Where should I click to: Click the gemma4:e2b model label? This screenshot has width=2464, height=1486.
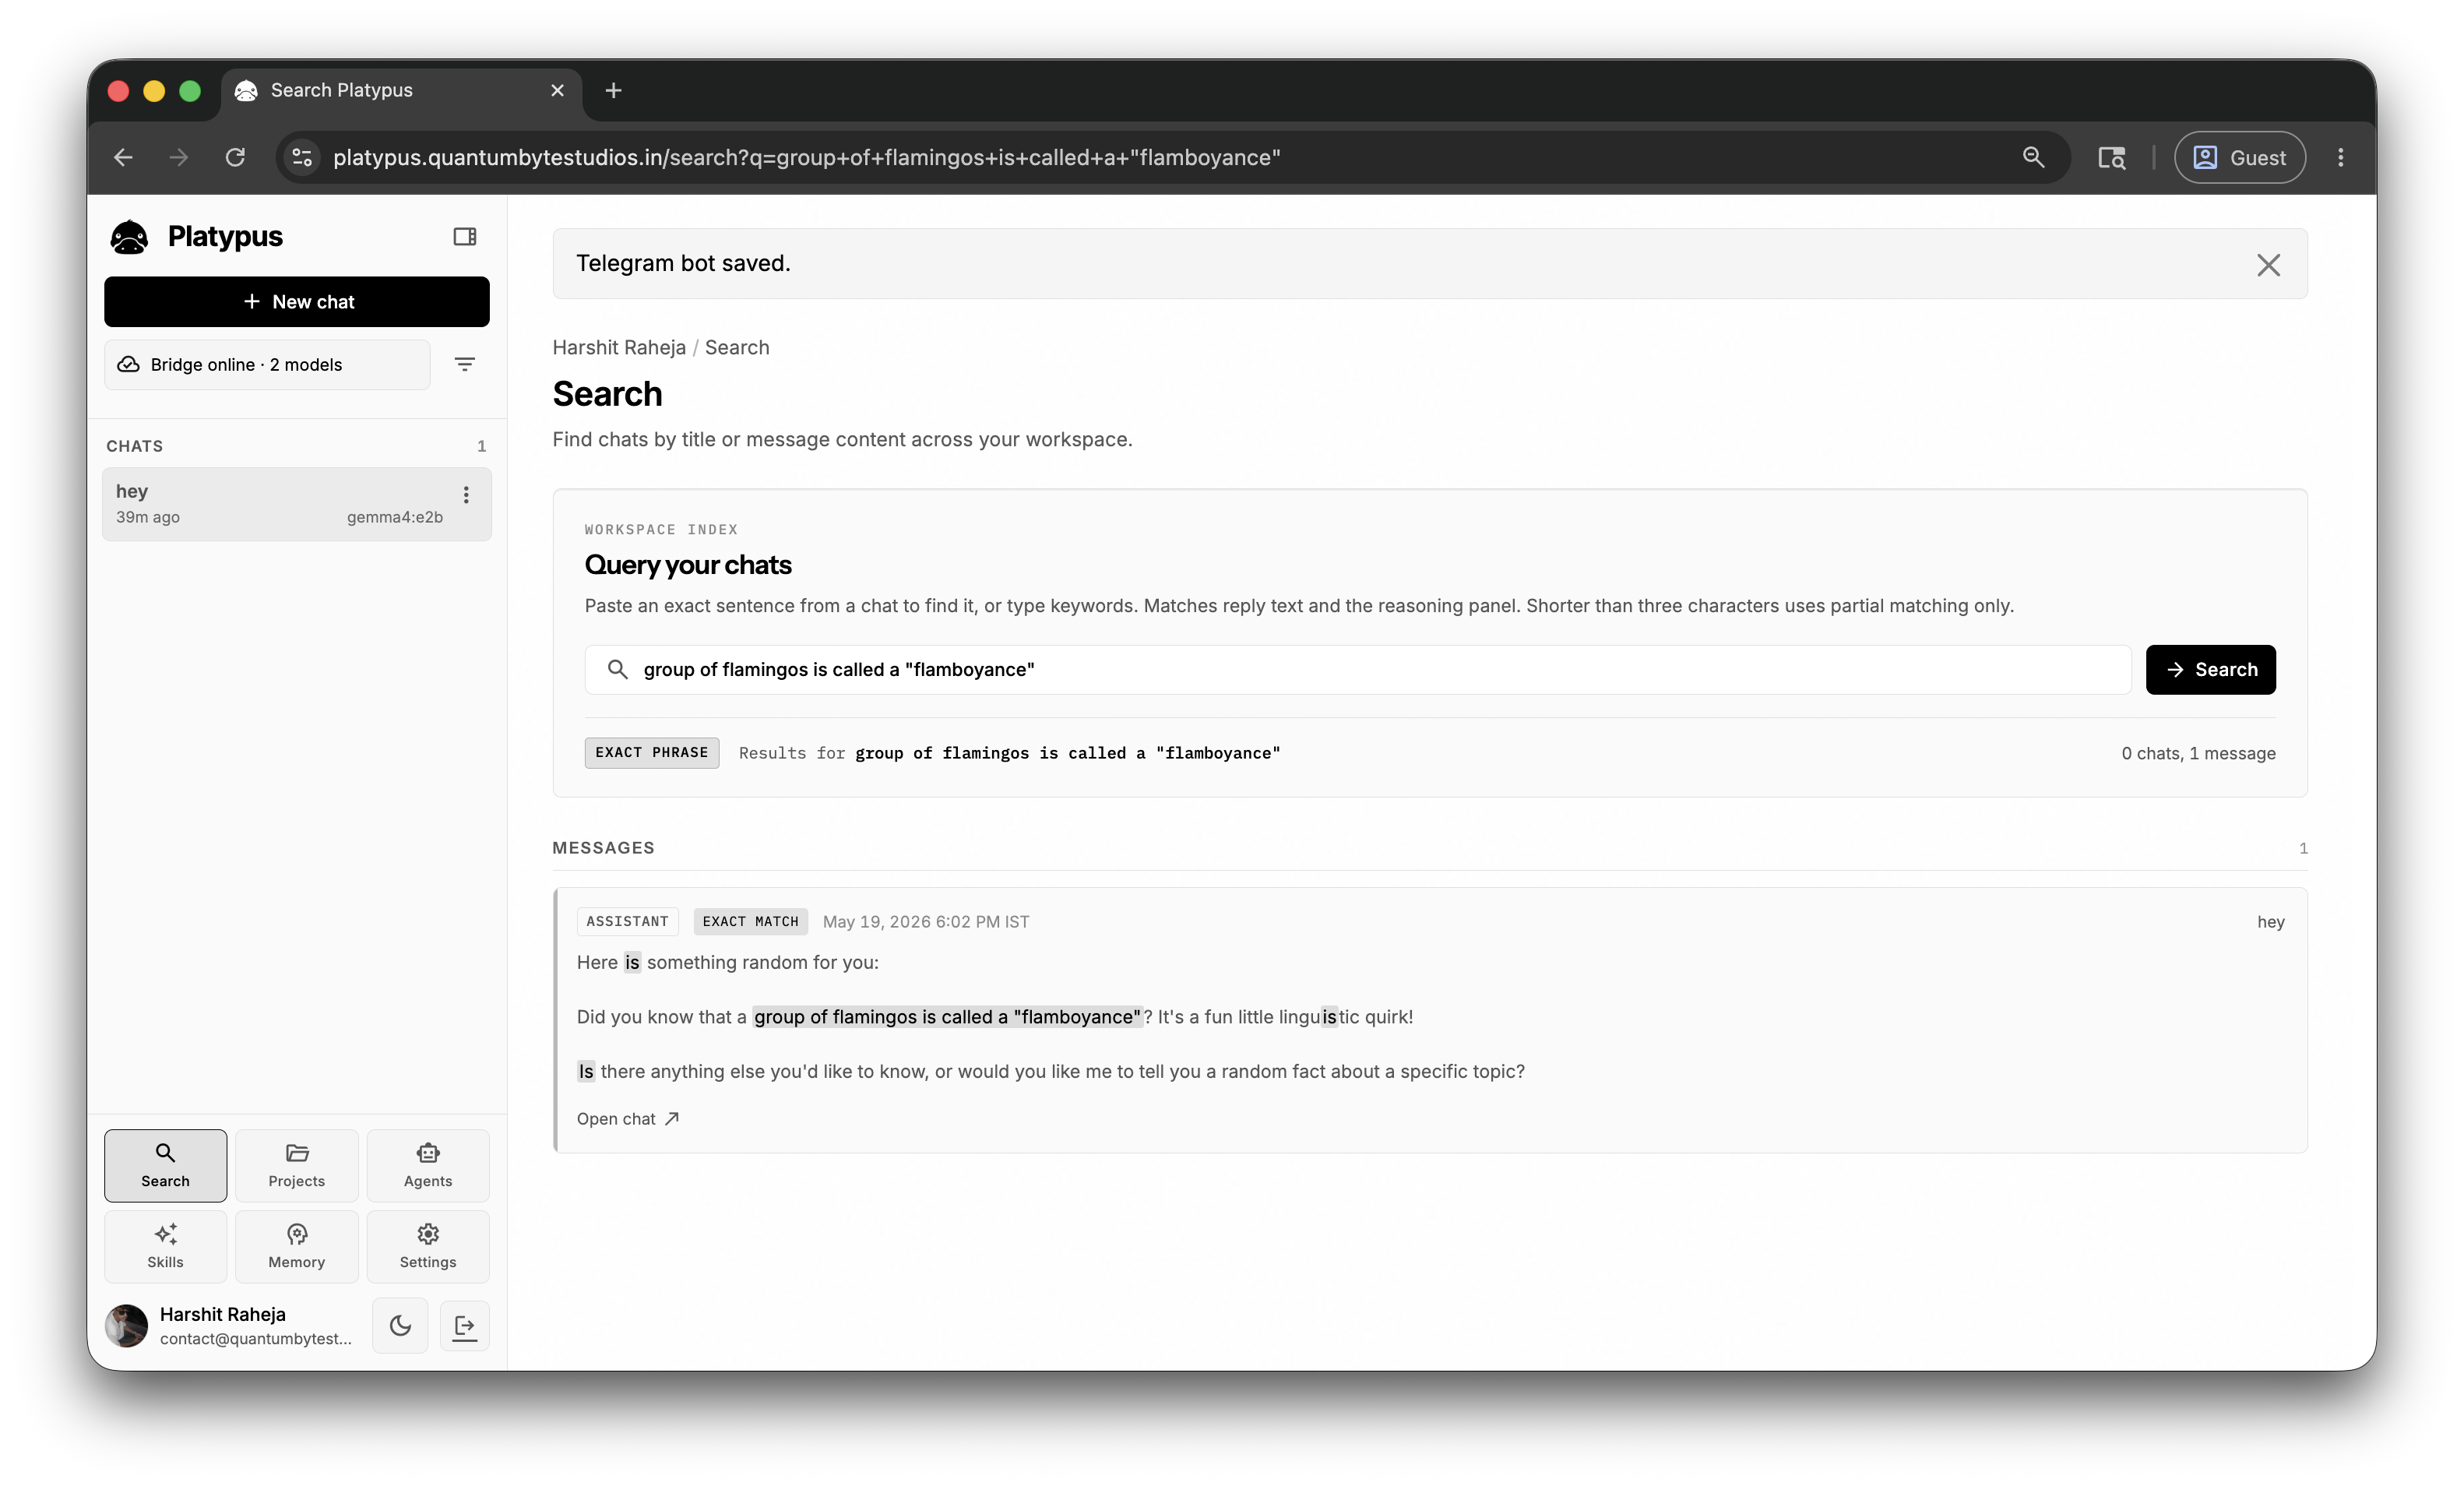394,517
